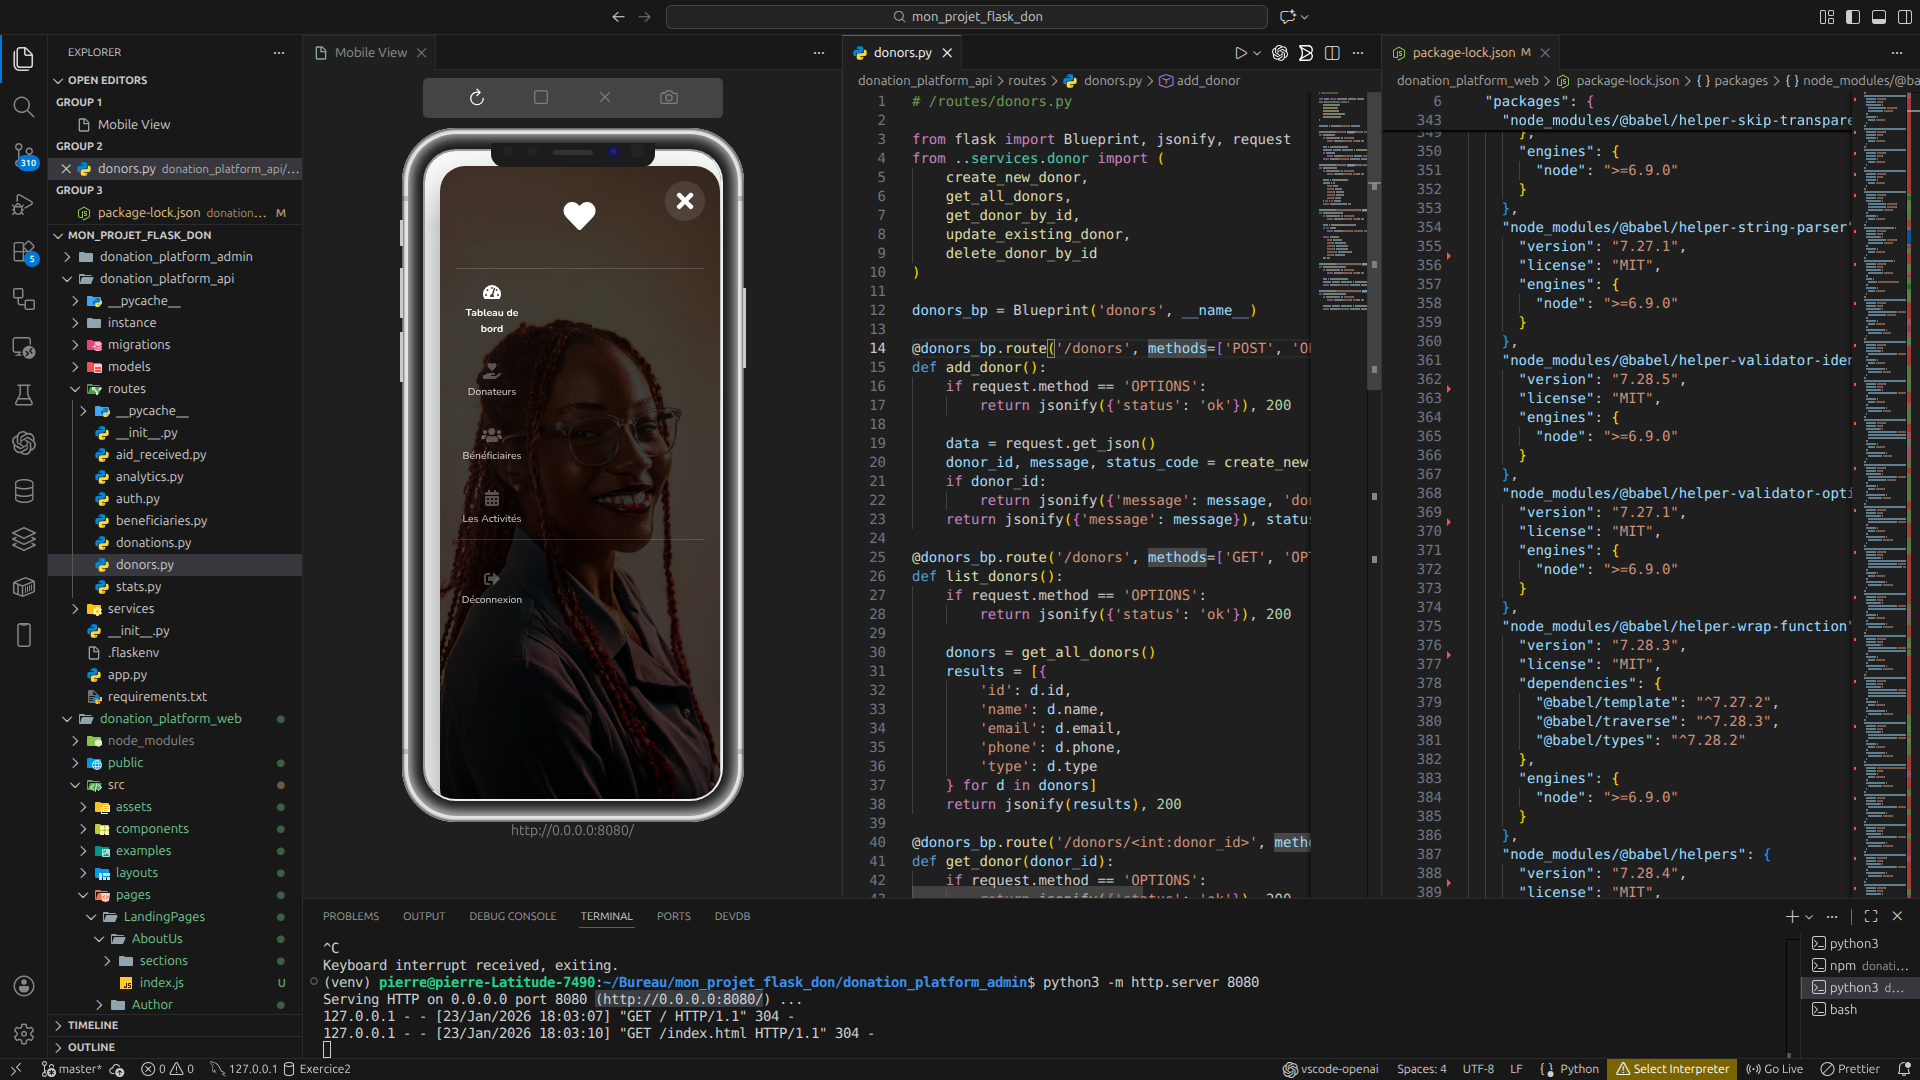Open the Extensions view in activity bar

pos(24,252)
